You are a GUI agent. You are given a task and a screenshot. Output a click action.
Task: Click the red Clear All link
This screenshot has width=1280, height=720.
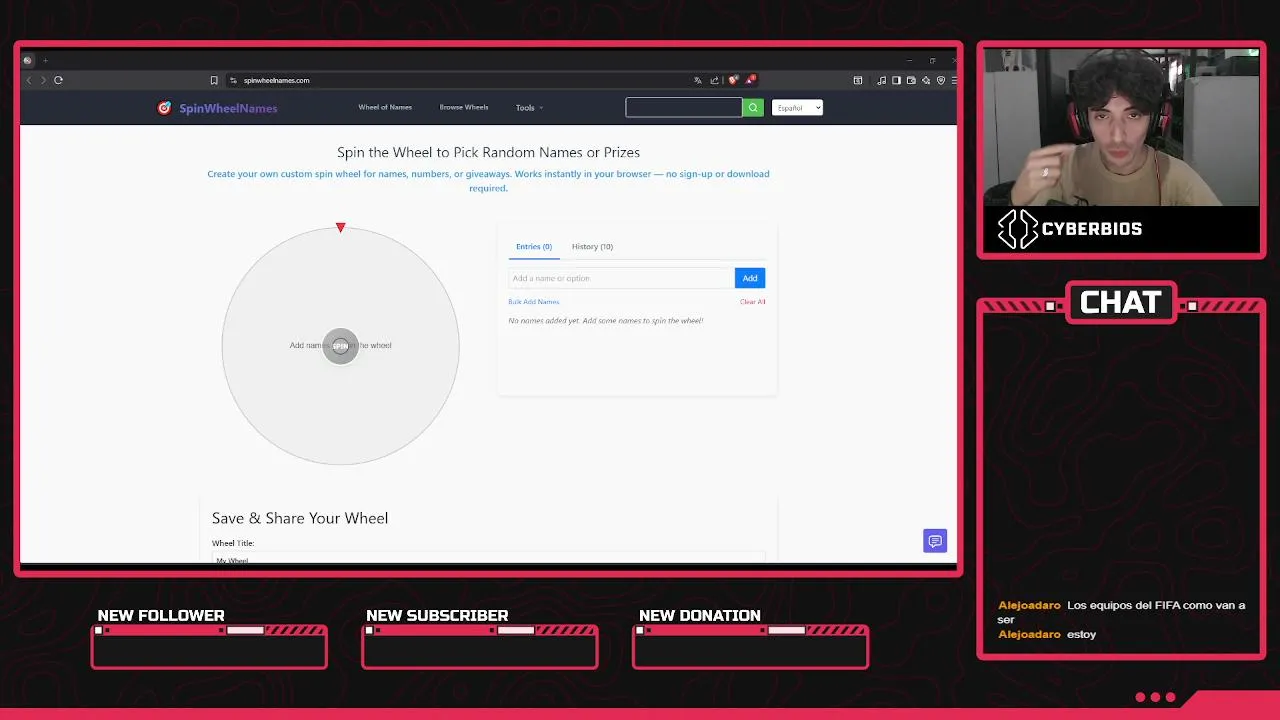coord(752,301)
